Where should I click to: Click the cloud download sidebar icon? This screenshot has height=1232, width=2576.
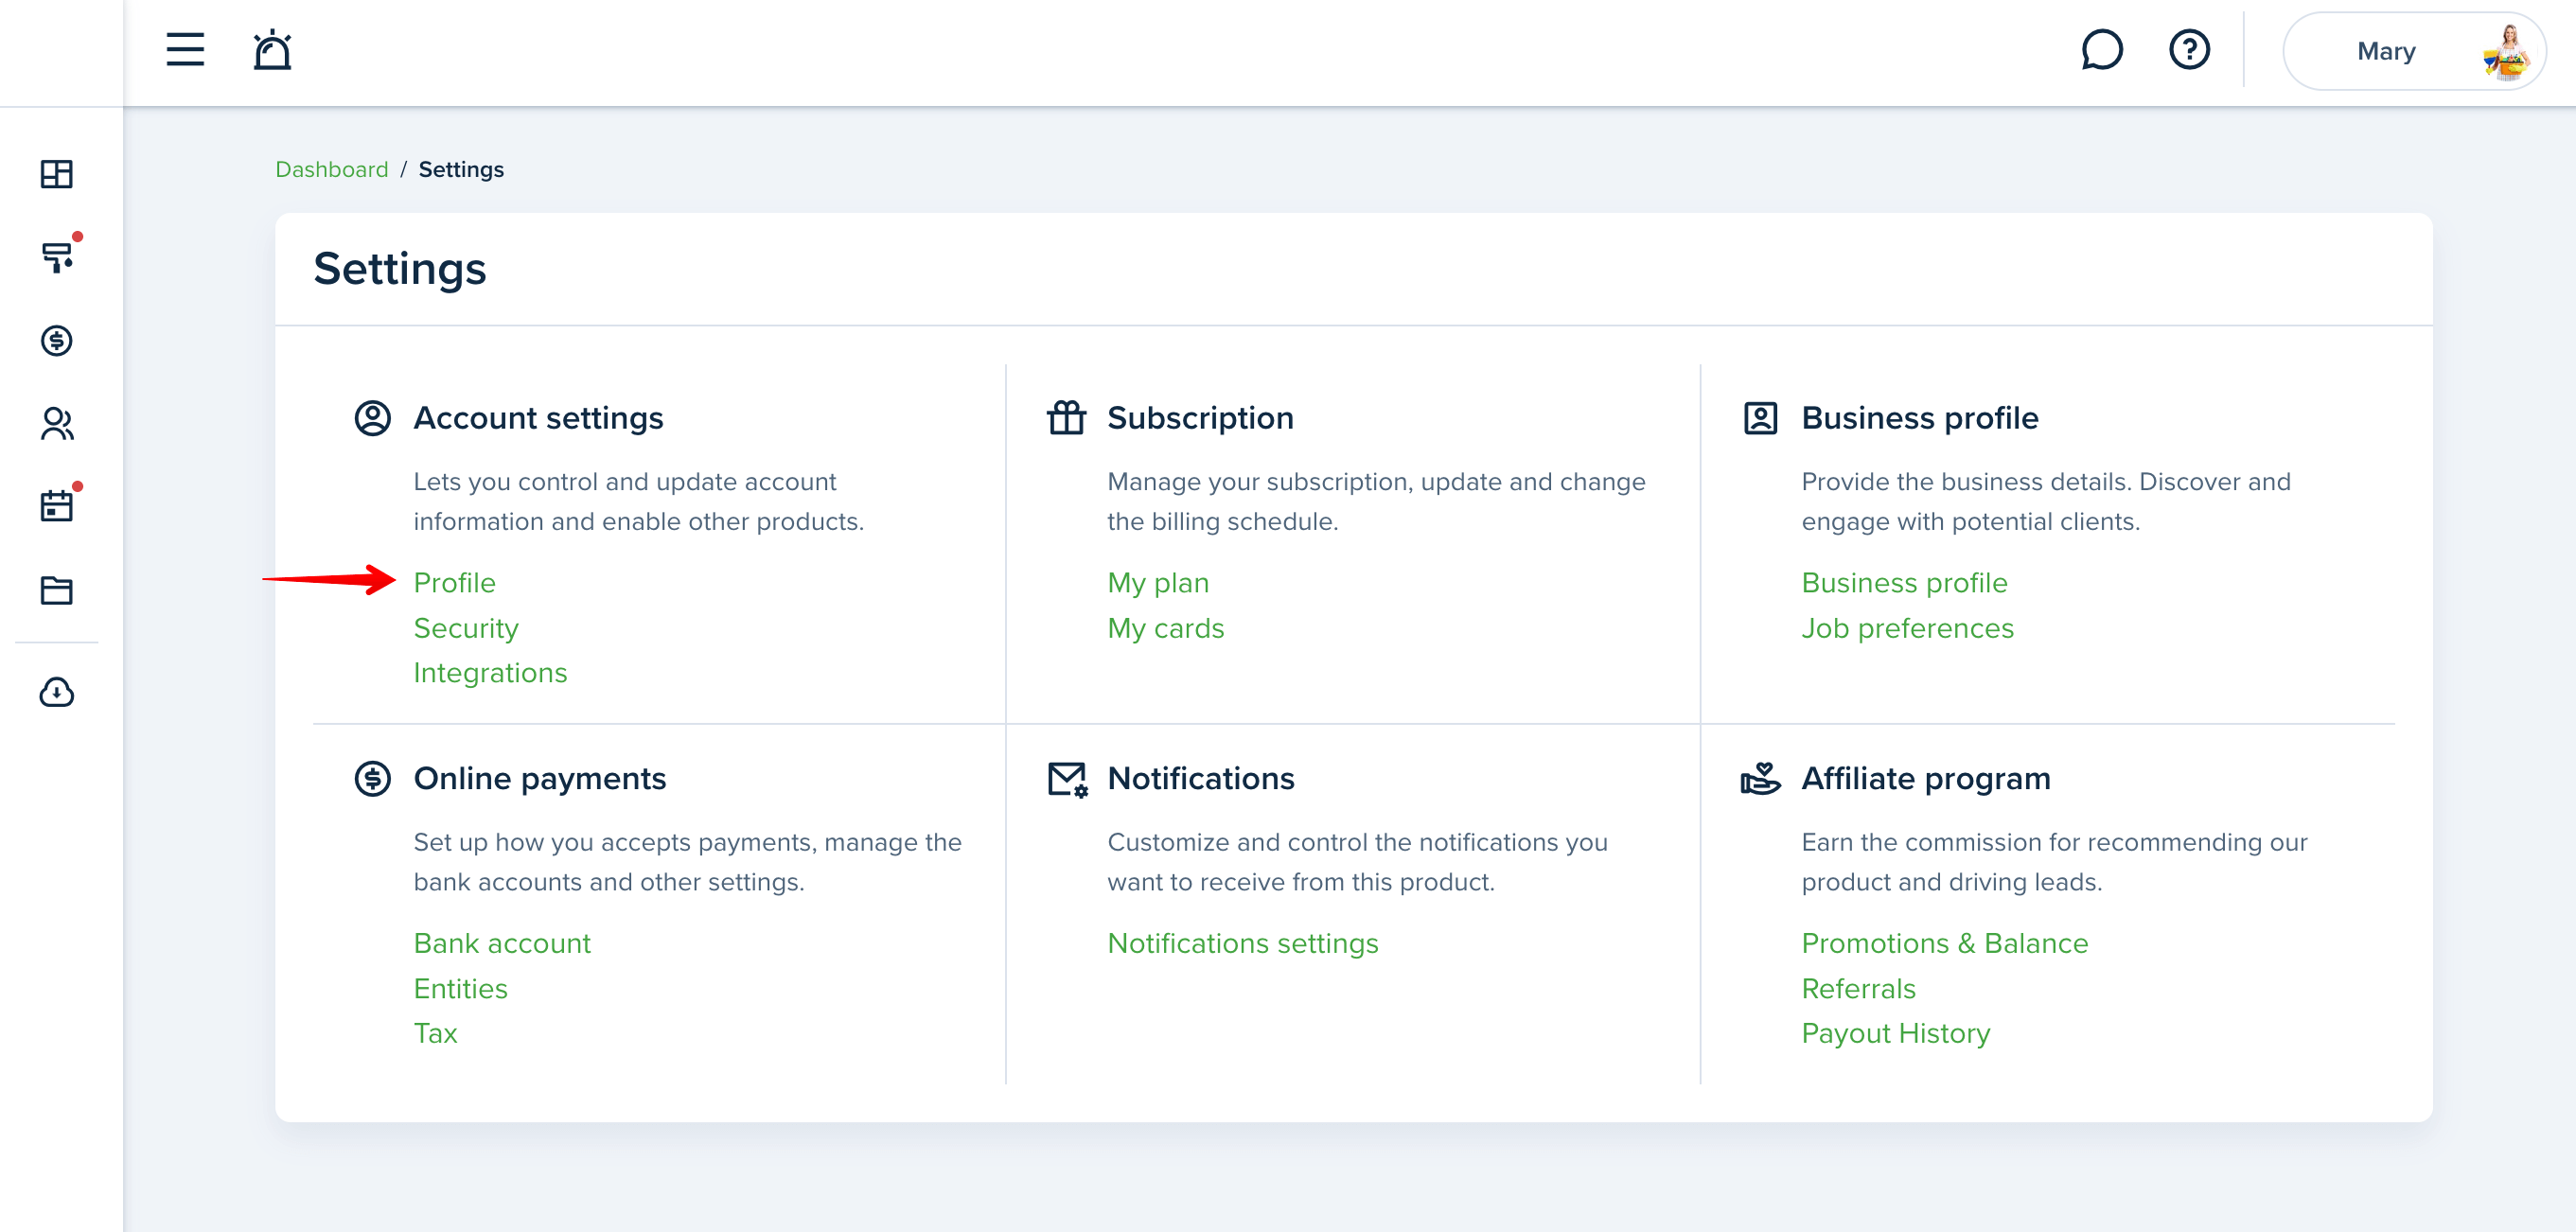click(57, 692)
